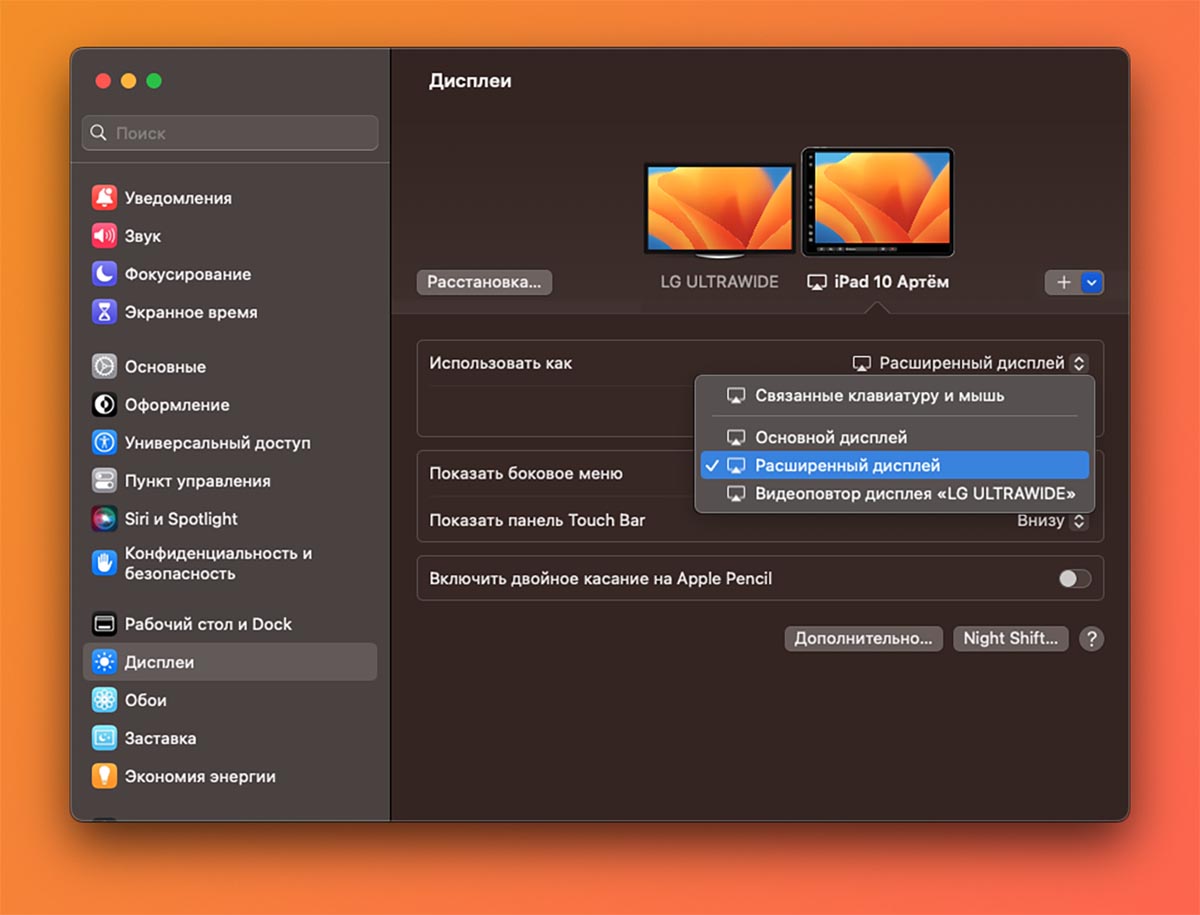Image resolution: width=1200 pixels, height=915 pixels.
Task: Click the Поиск search field
Action: 230,133
